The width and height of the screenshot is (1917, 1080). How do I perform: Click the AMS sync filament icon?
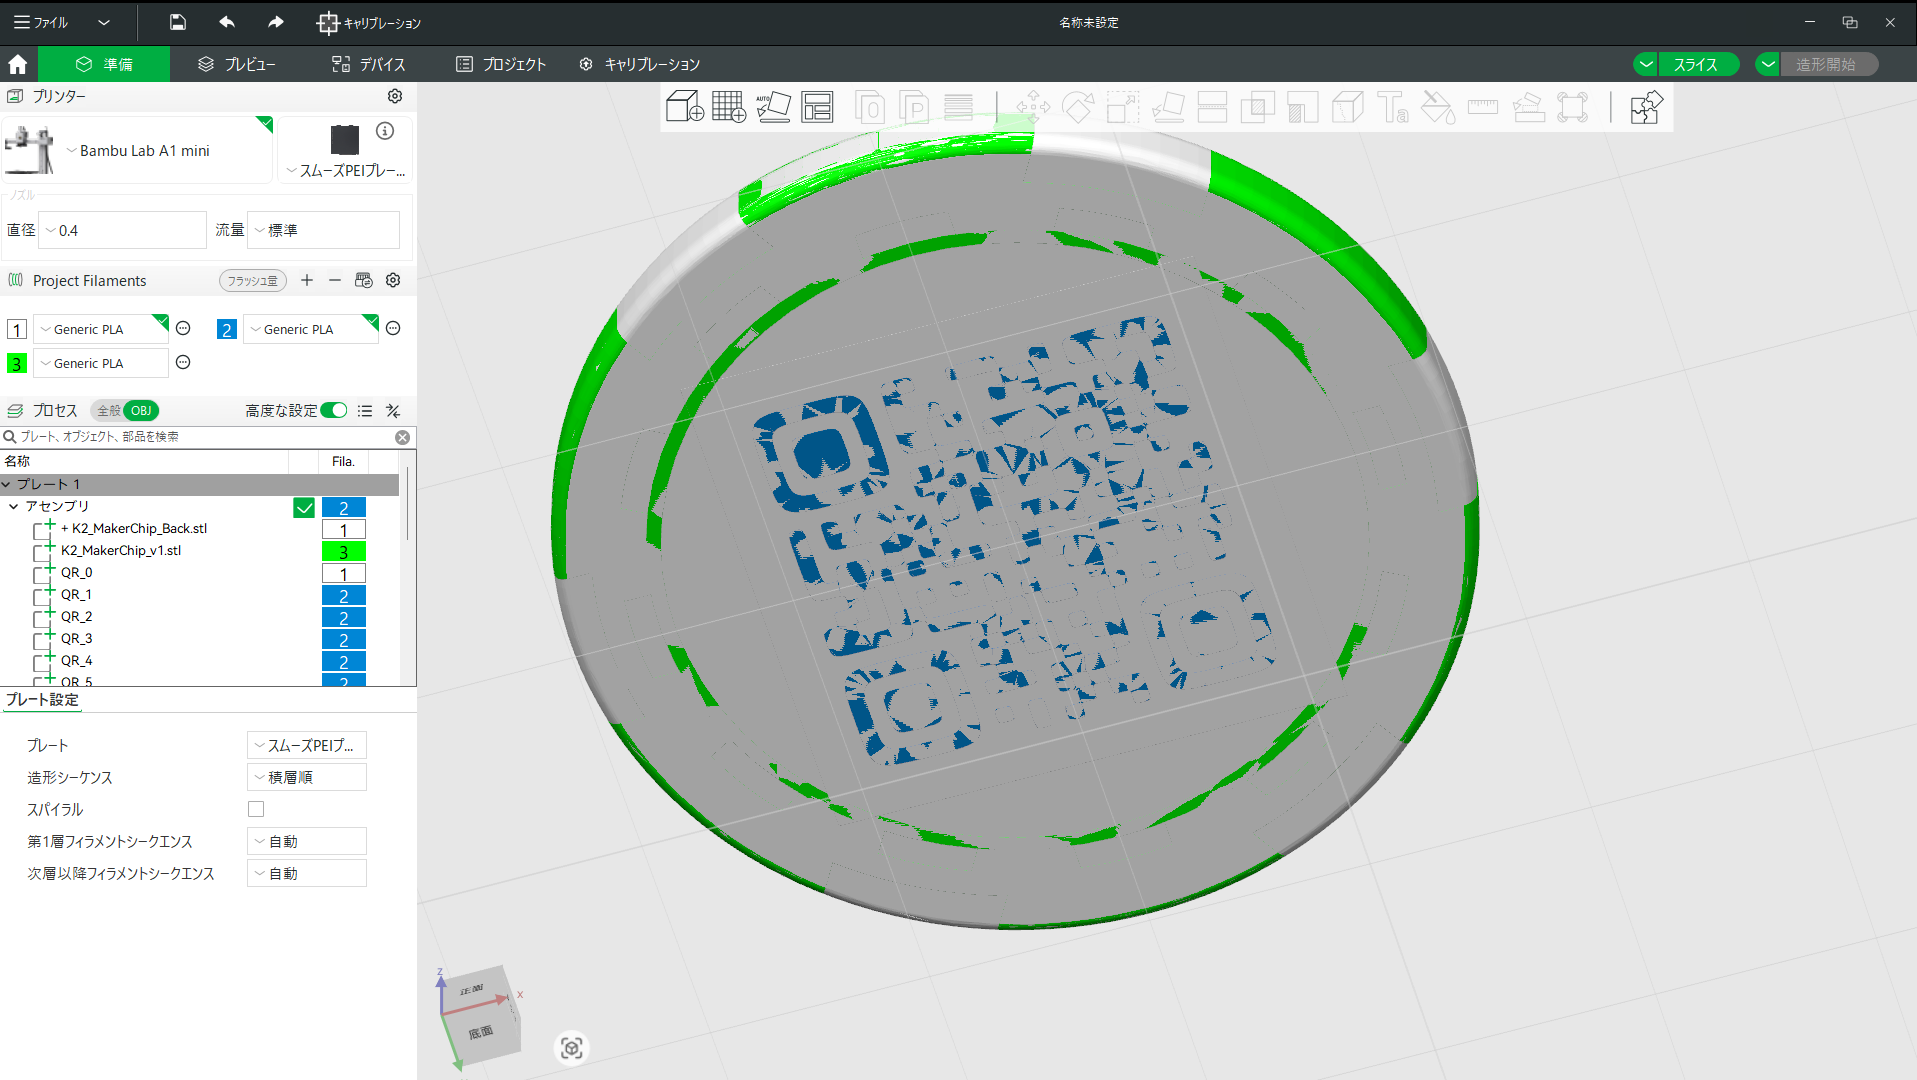pos(363,280)
